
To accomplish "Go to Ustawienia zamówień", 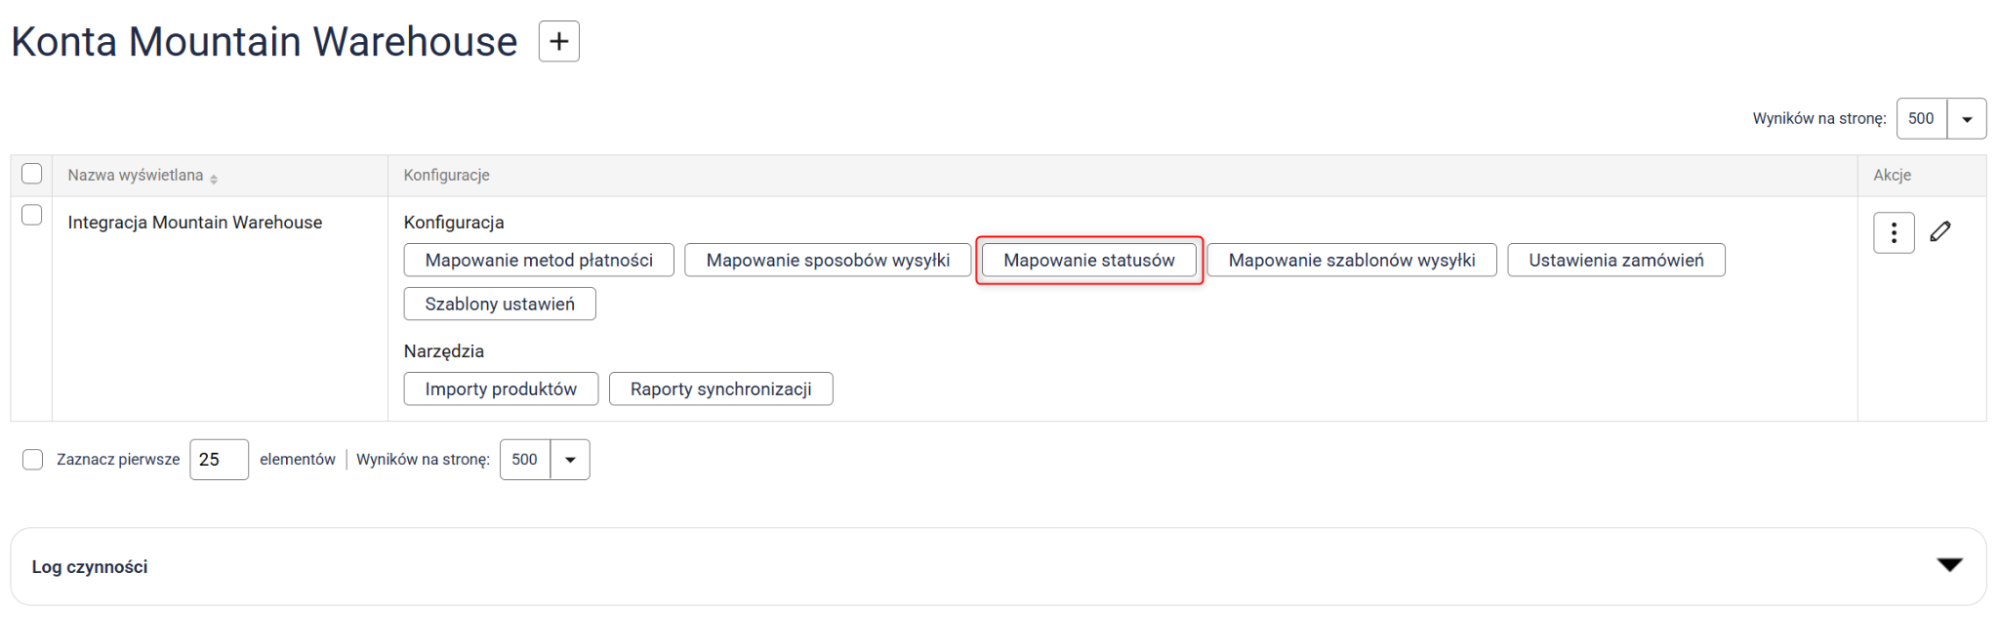I will click(x=1615, y=260).
